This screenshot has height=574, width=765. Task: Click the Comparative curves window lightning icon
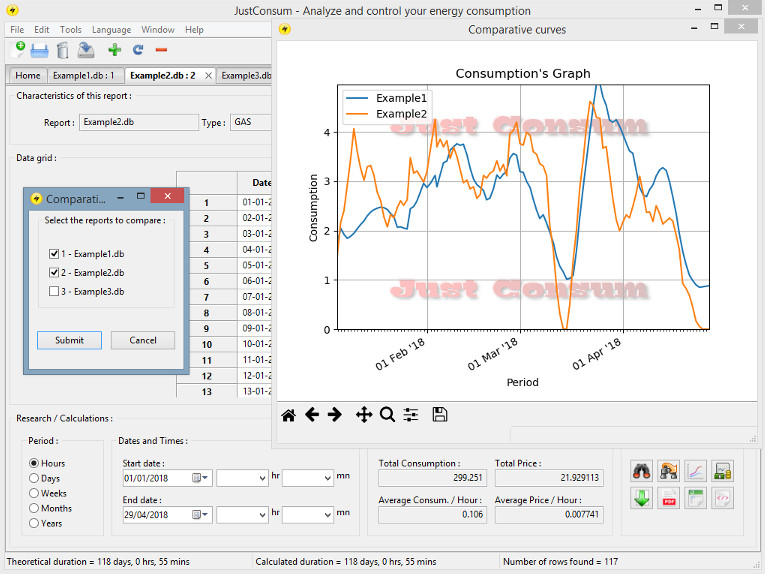click(x=285, y=29)
